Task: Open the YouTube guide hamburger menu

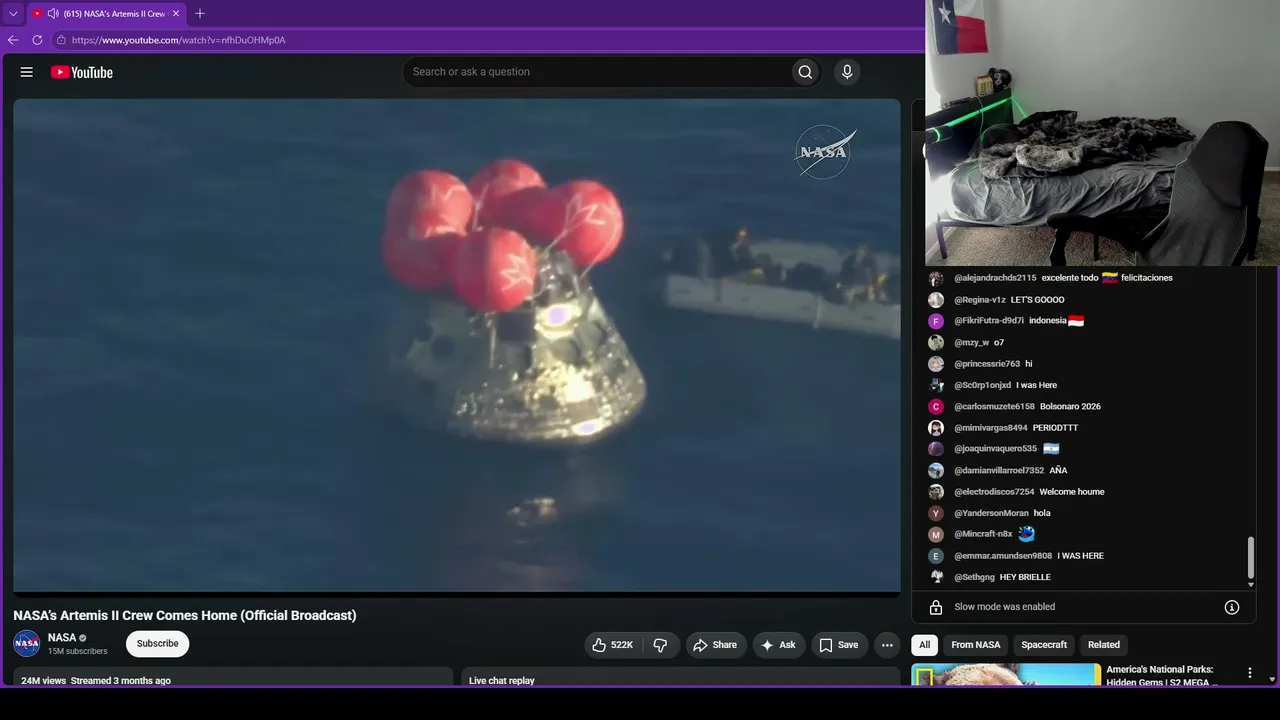Action: pyautogui.click(x=27, y=72)
